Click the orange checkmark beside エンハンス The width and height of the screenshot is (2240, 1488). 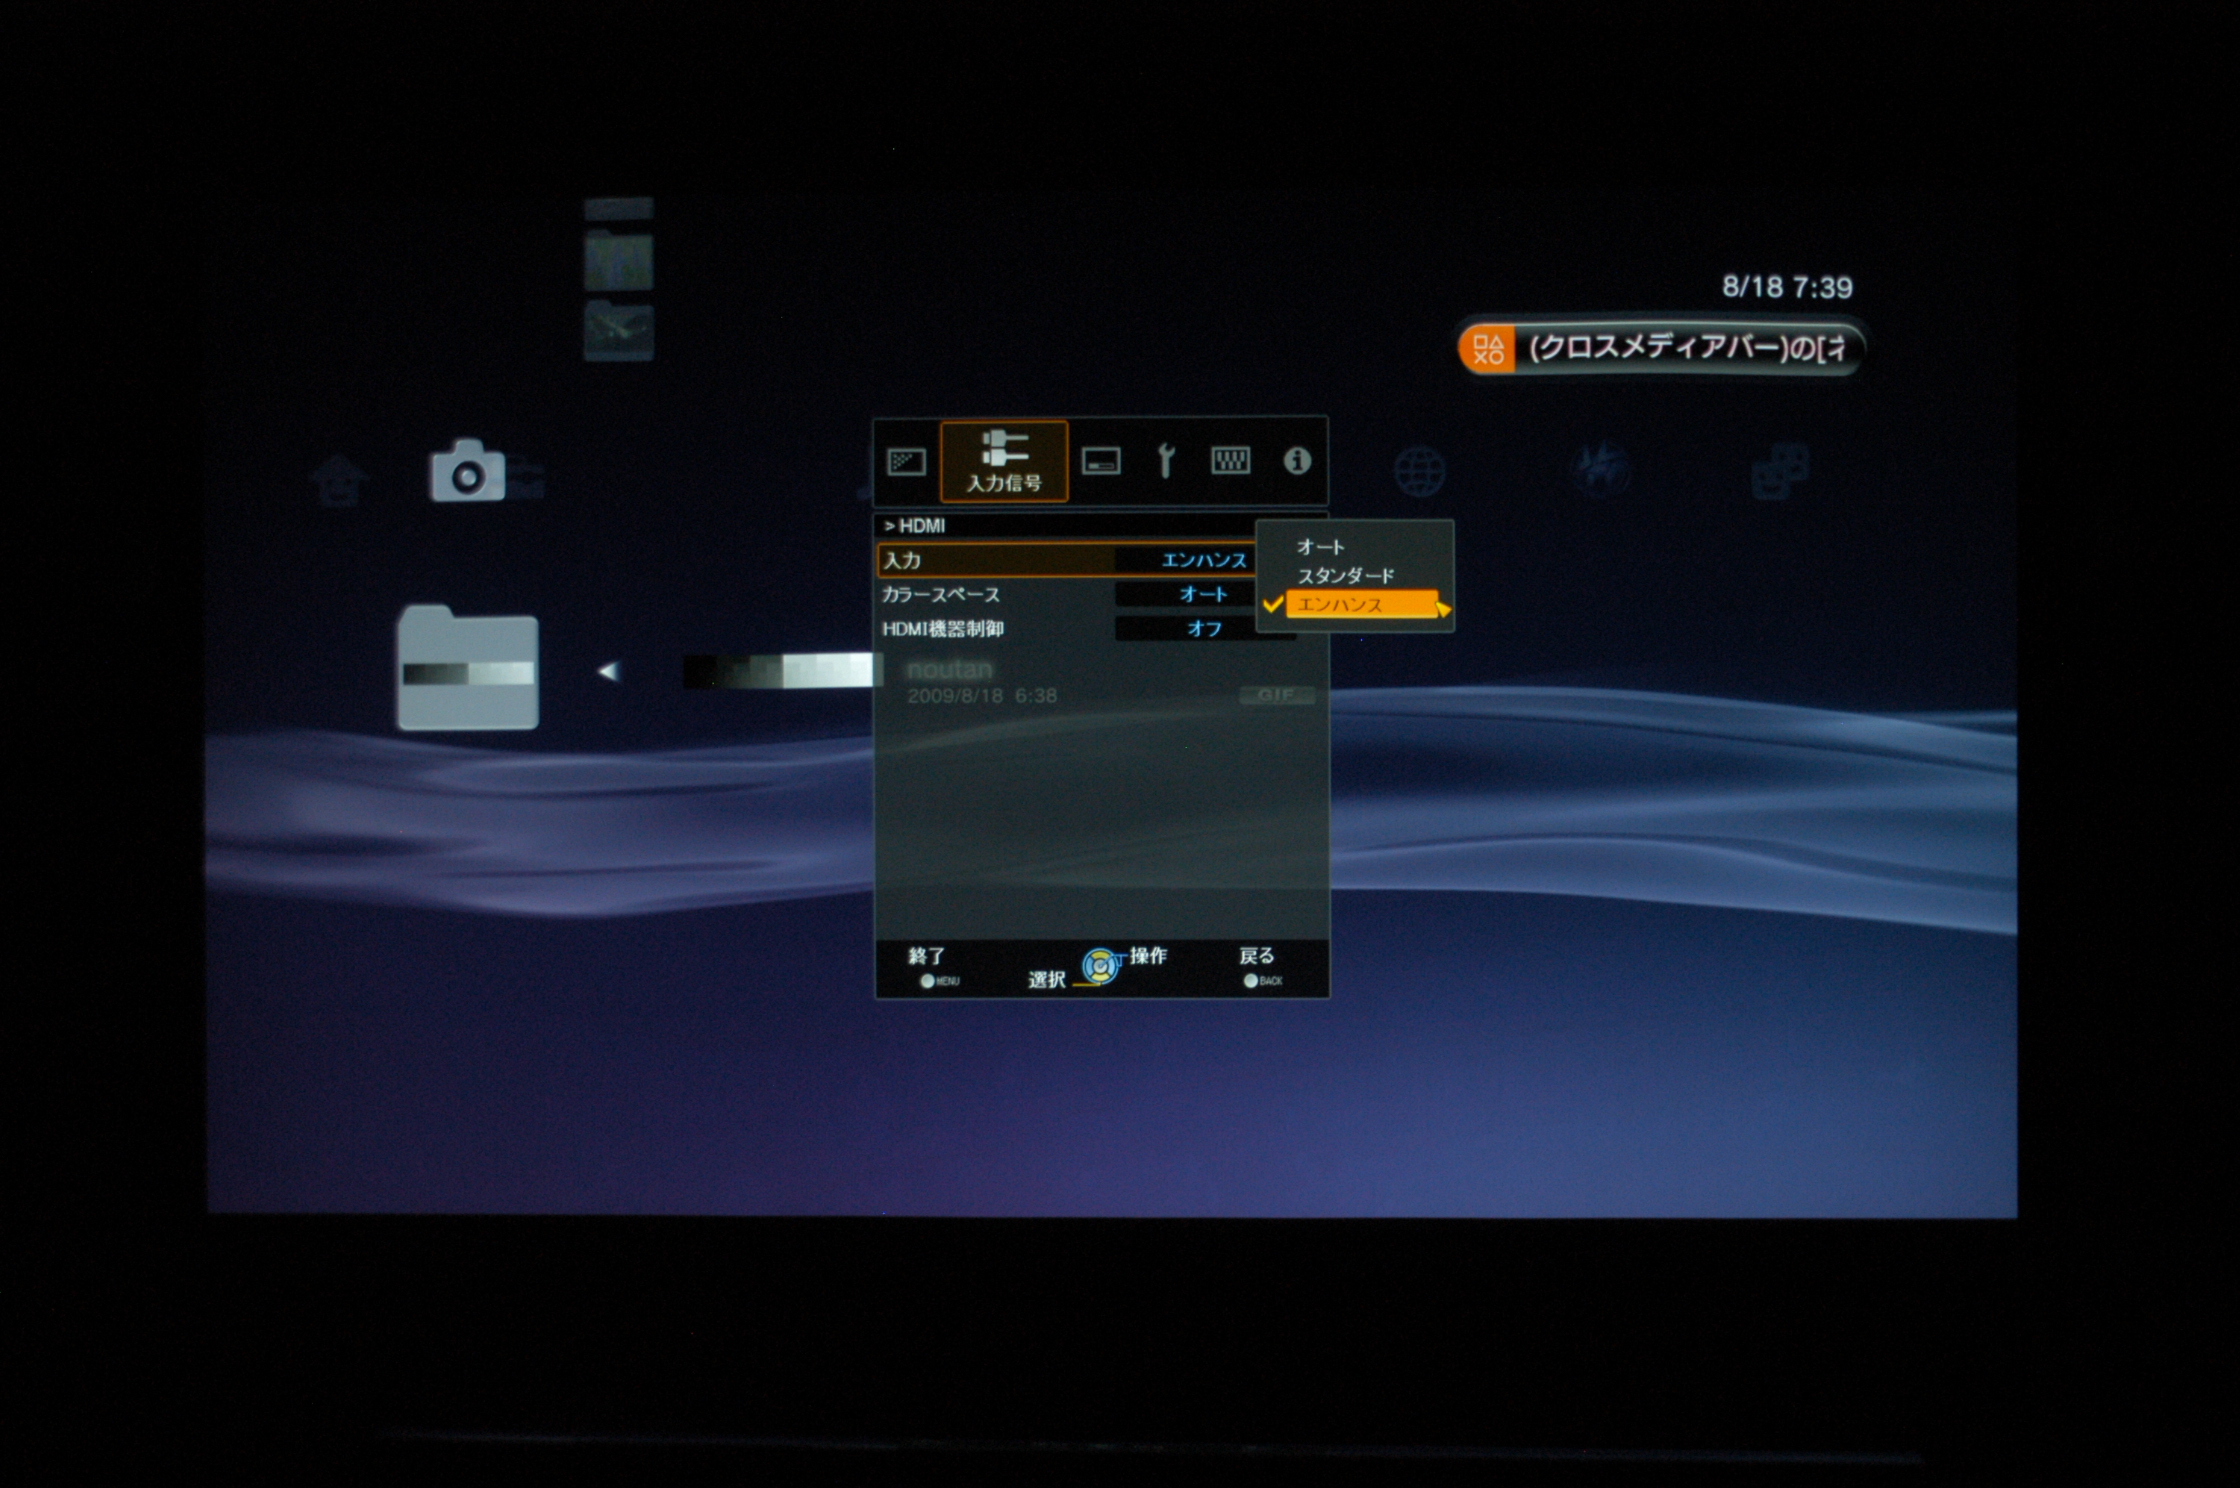(x=1273, y=604)
